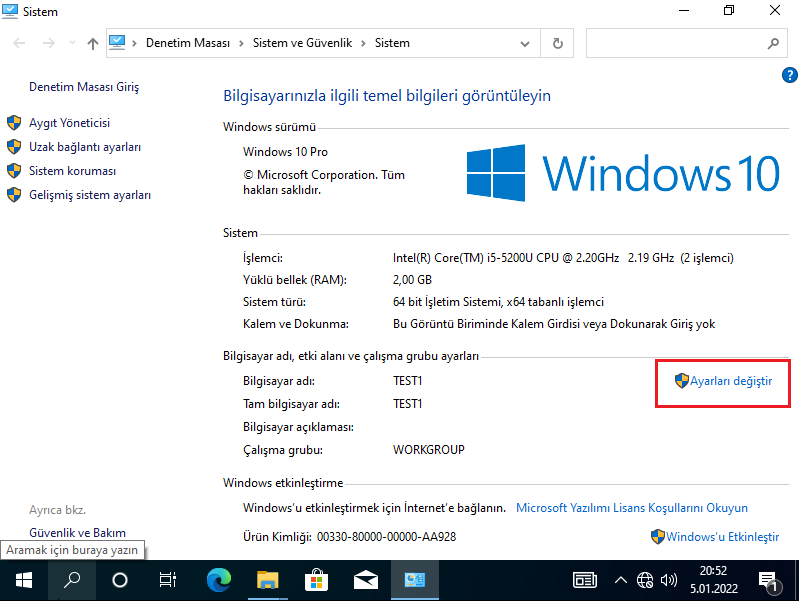799x601 pixels.
Task: Select Denetim Masası breadcrumb
Action: tap(188, 43)
